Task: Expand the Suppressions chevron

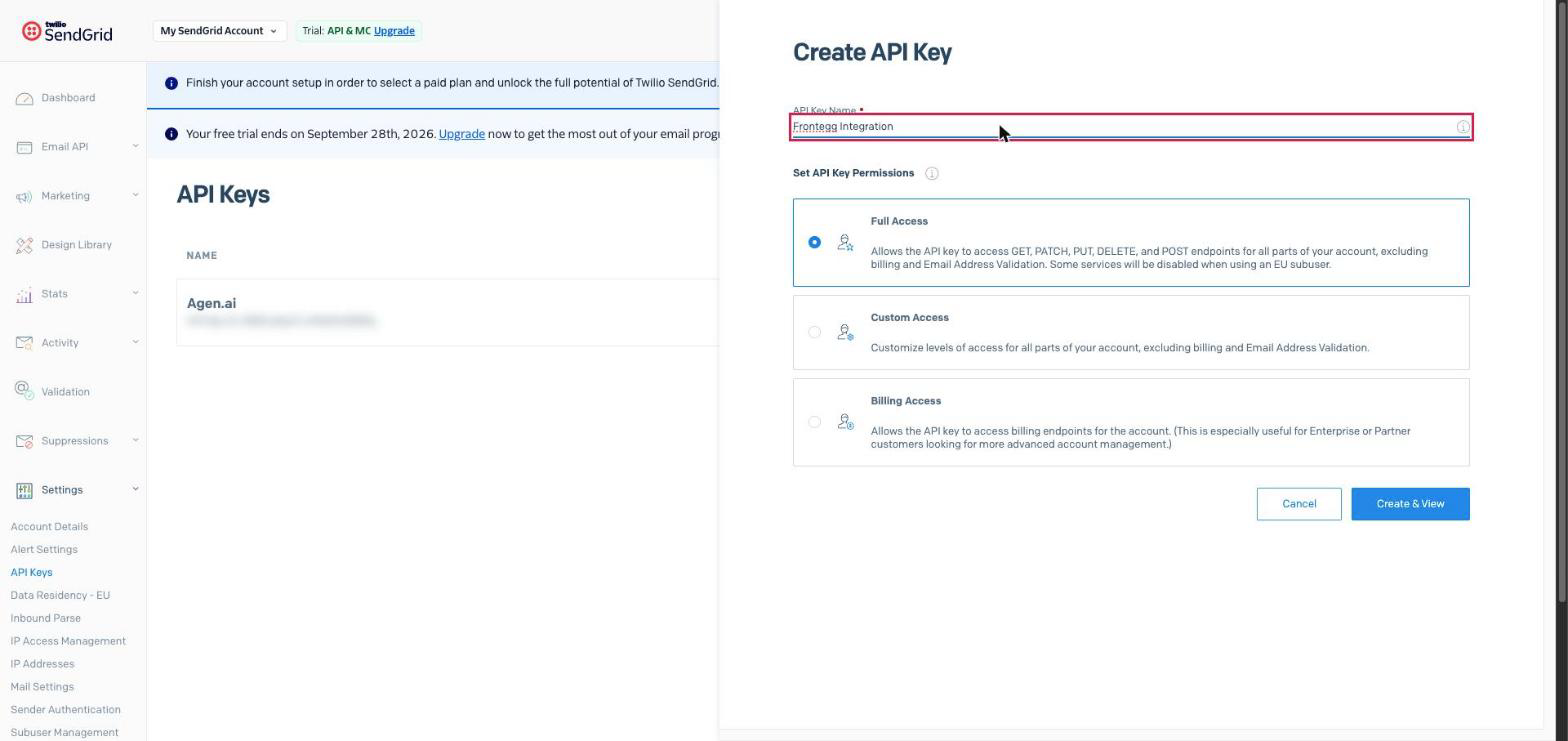Action: pos(135,440)
